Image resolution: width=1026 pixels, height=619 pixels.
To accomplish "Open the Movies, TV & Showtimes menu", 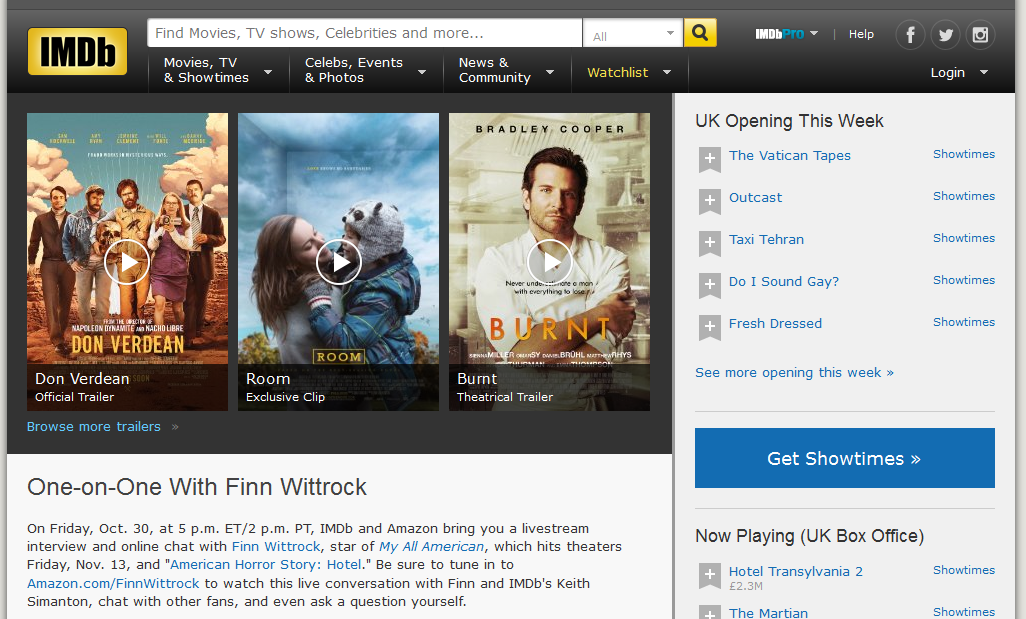I will pos(217,70).
